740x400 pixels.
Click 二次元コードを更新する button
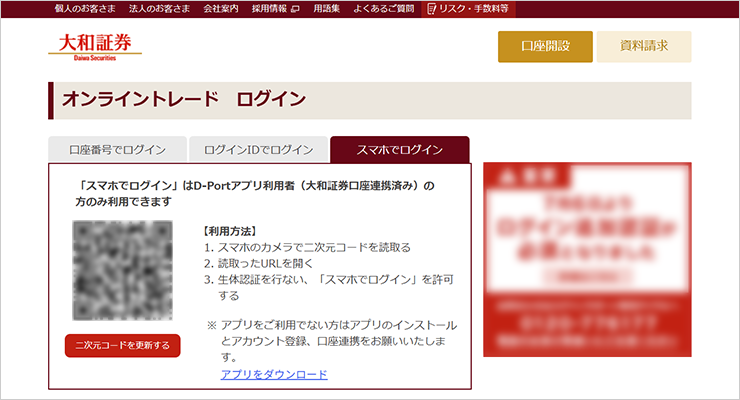pos(123,346)
